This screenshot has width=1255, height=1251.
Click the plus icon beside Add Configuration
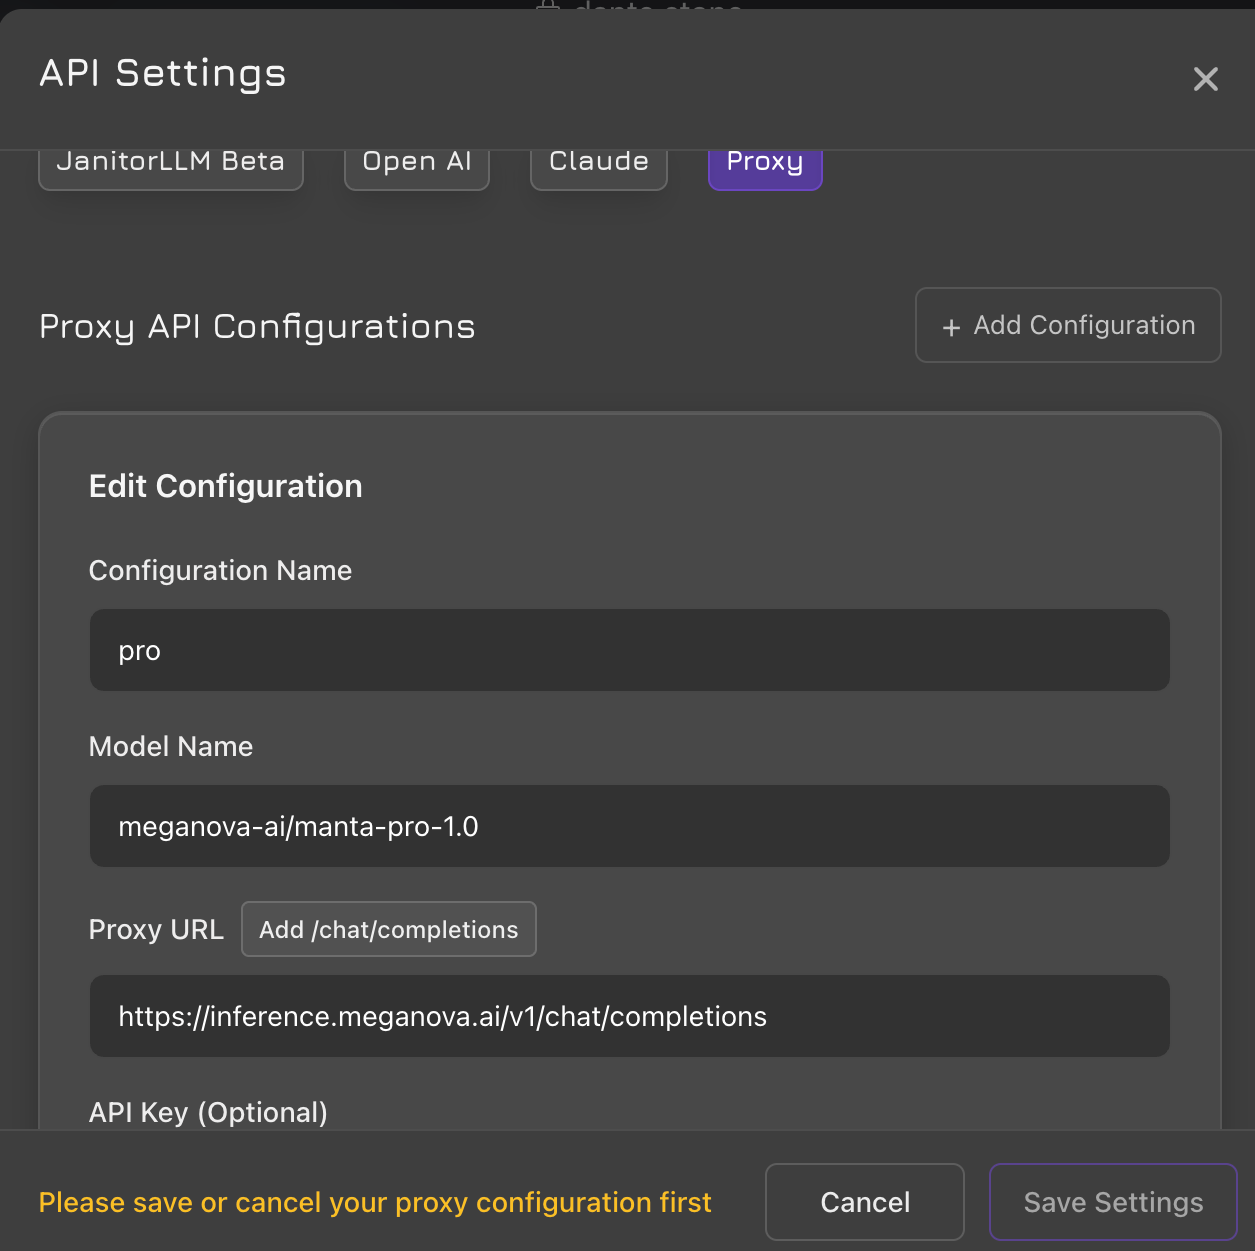[951, 327]
